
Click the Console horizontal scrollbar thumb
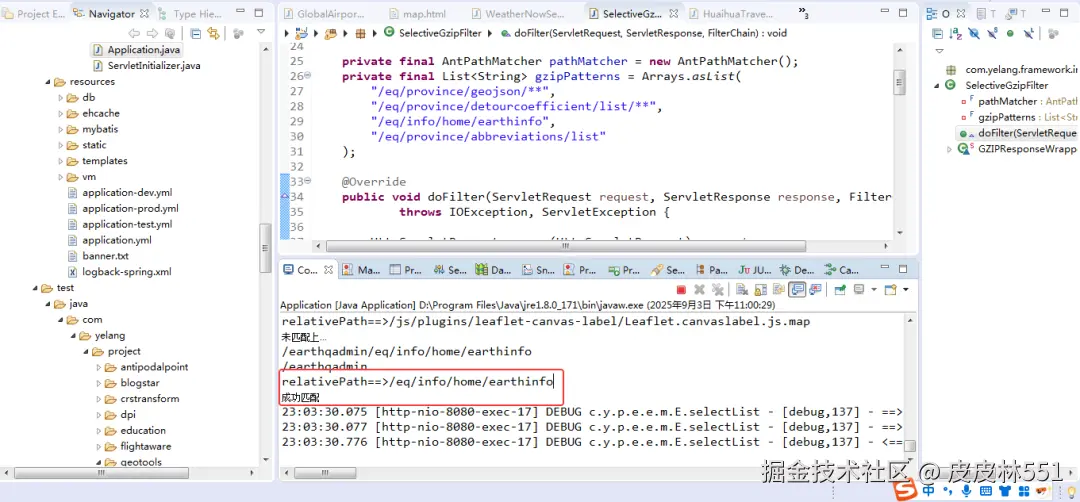(326, 473)
